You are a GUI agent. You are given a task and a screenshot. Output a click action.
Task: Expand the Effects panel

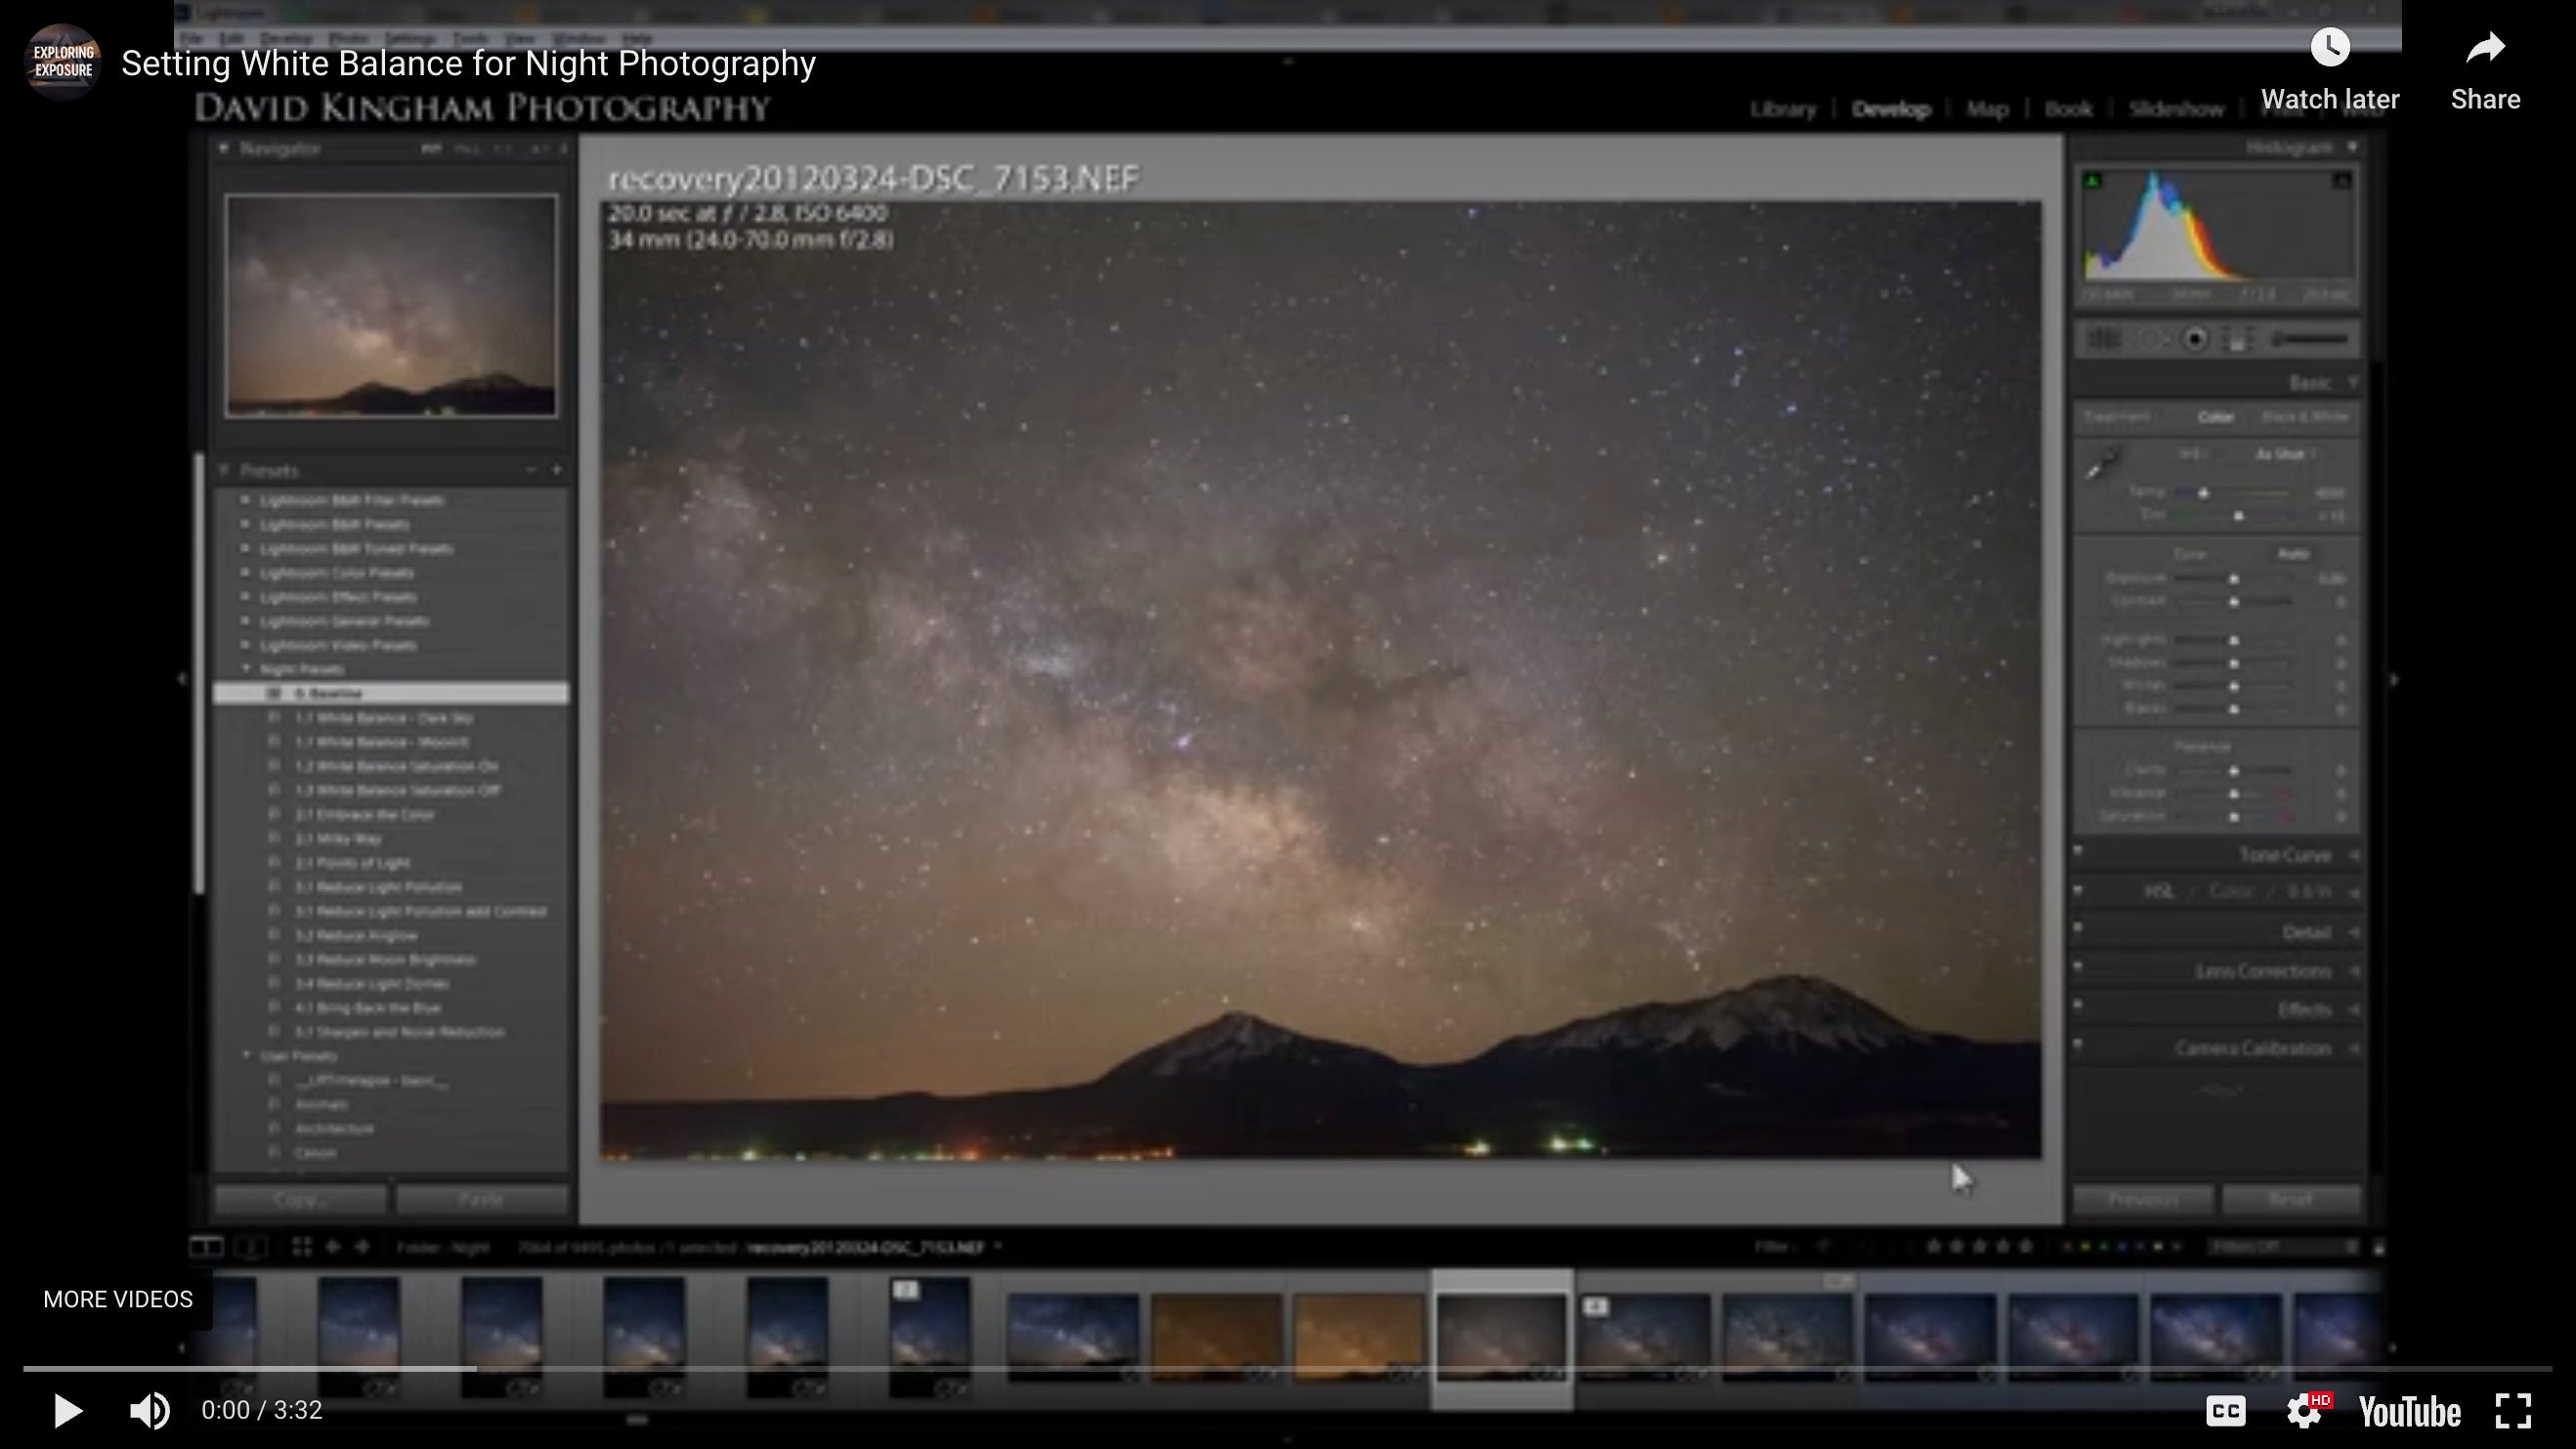(x=2353, y=1009)
